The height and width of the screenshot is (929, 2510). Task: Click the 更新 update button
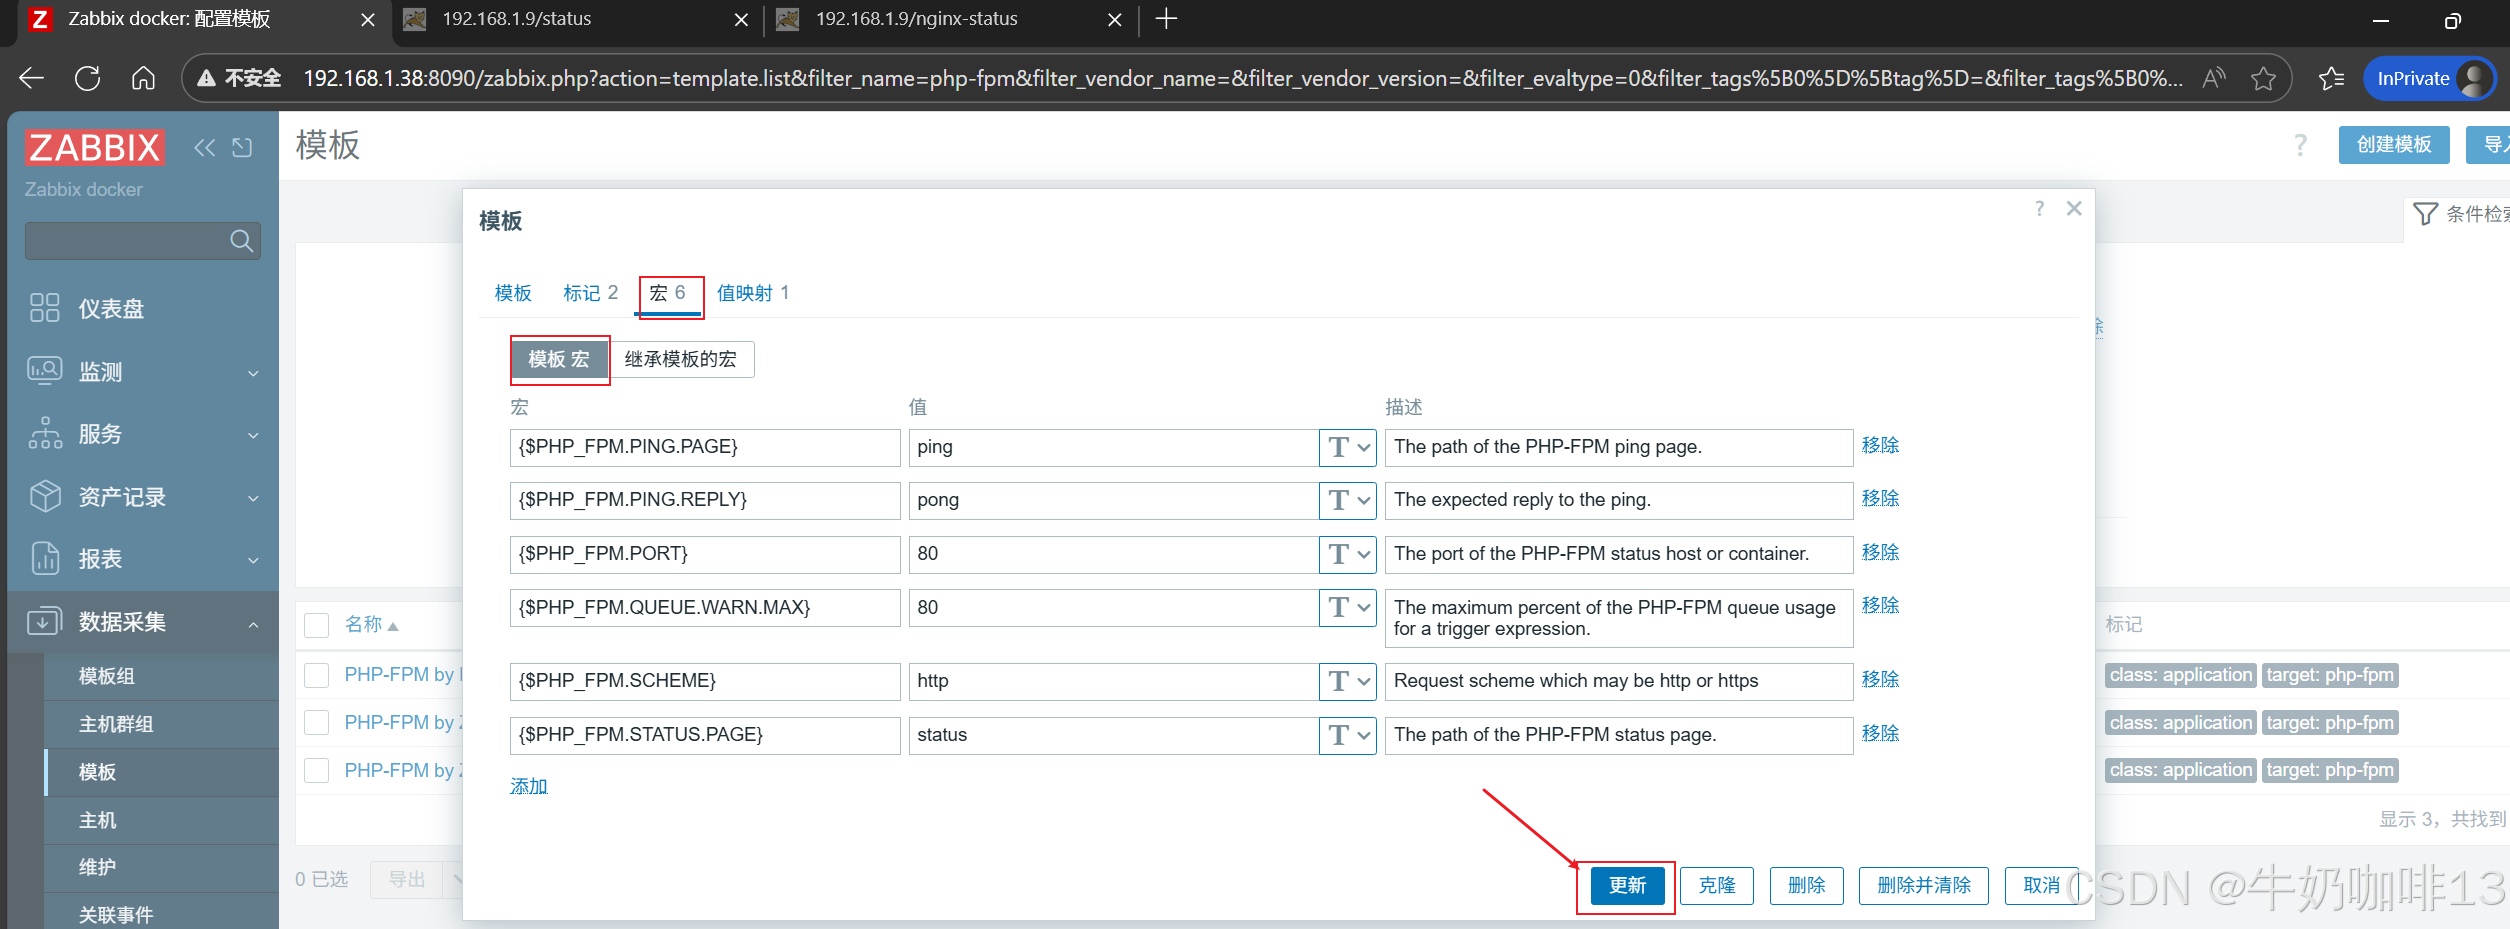(x=1627, y=886)
